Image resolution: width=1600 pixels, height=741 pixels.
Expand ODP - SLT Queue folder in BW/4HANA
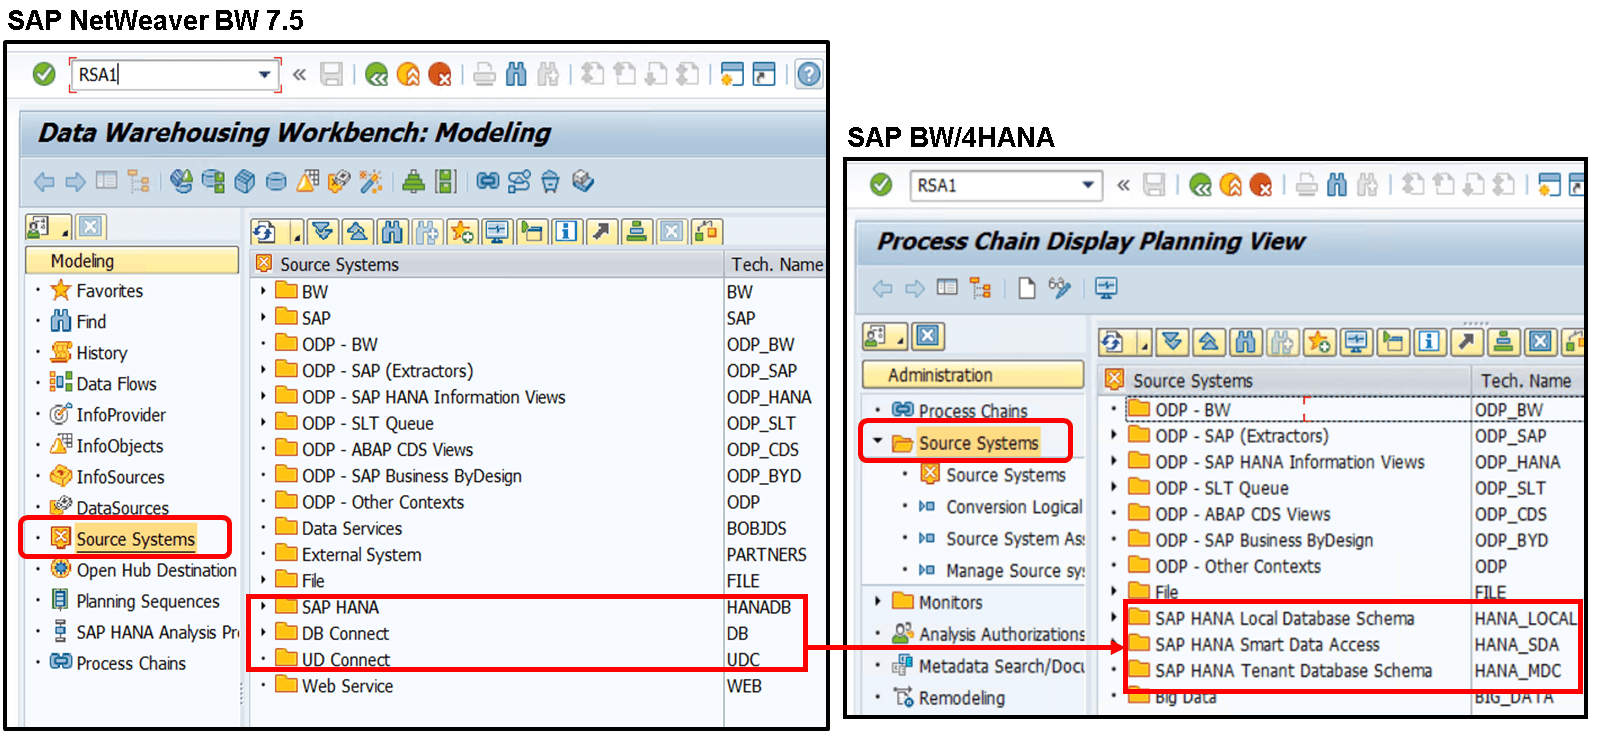pyautogui.click(x=1114, y=488)
